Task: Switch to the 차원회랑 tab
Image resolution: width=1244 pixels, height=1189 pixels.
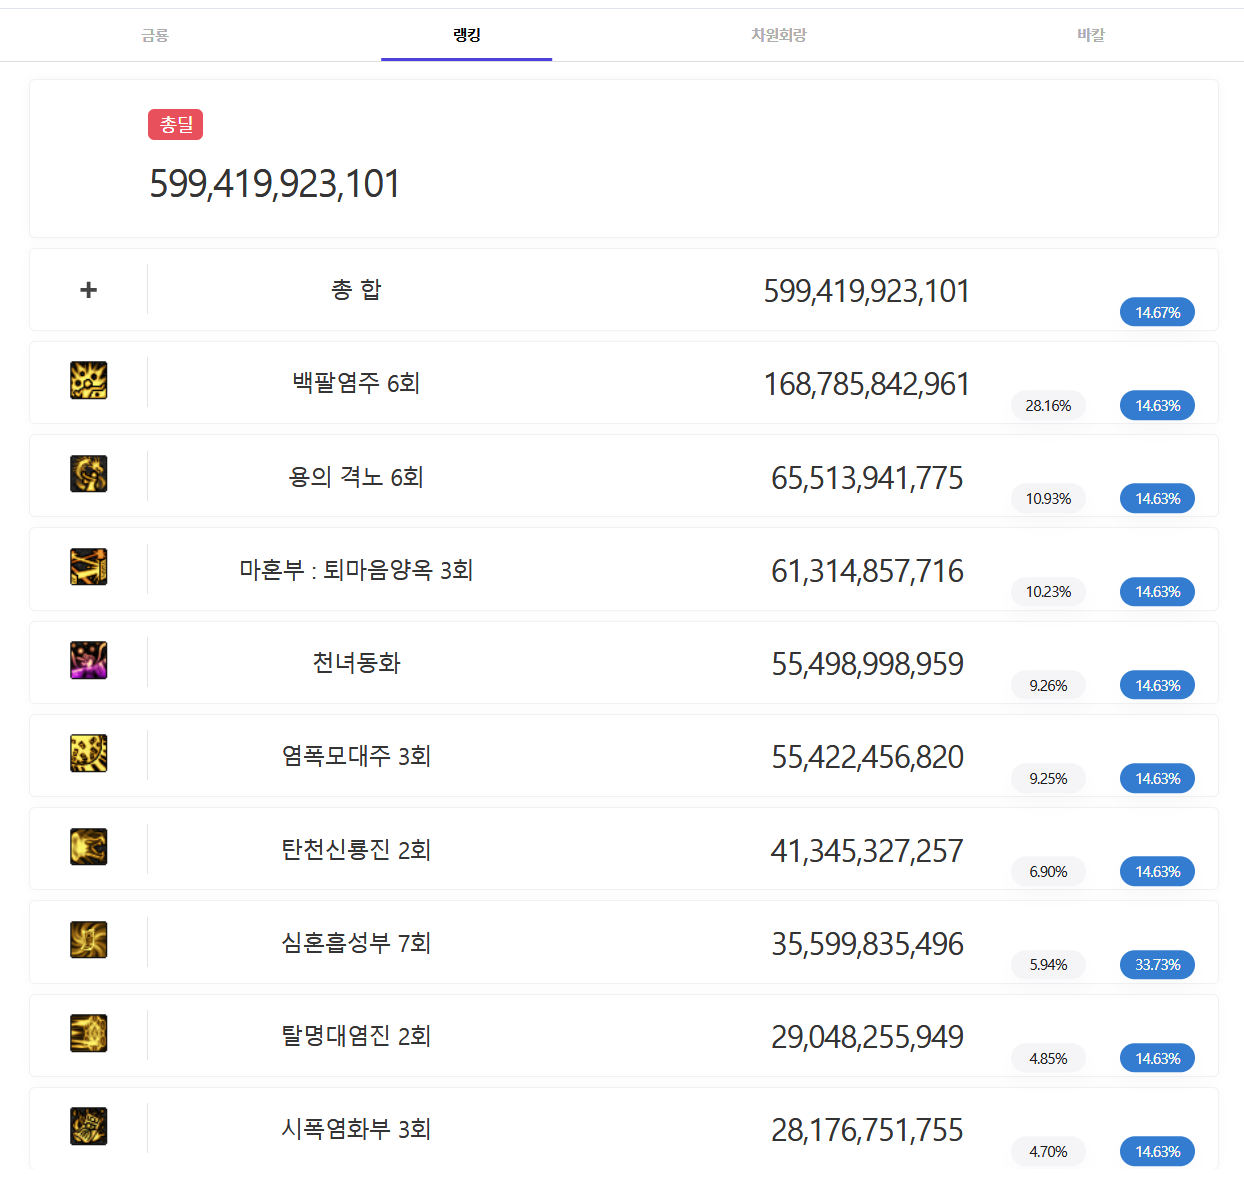Action: (778, 35)
